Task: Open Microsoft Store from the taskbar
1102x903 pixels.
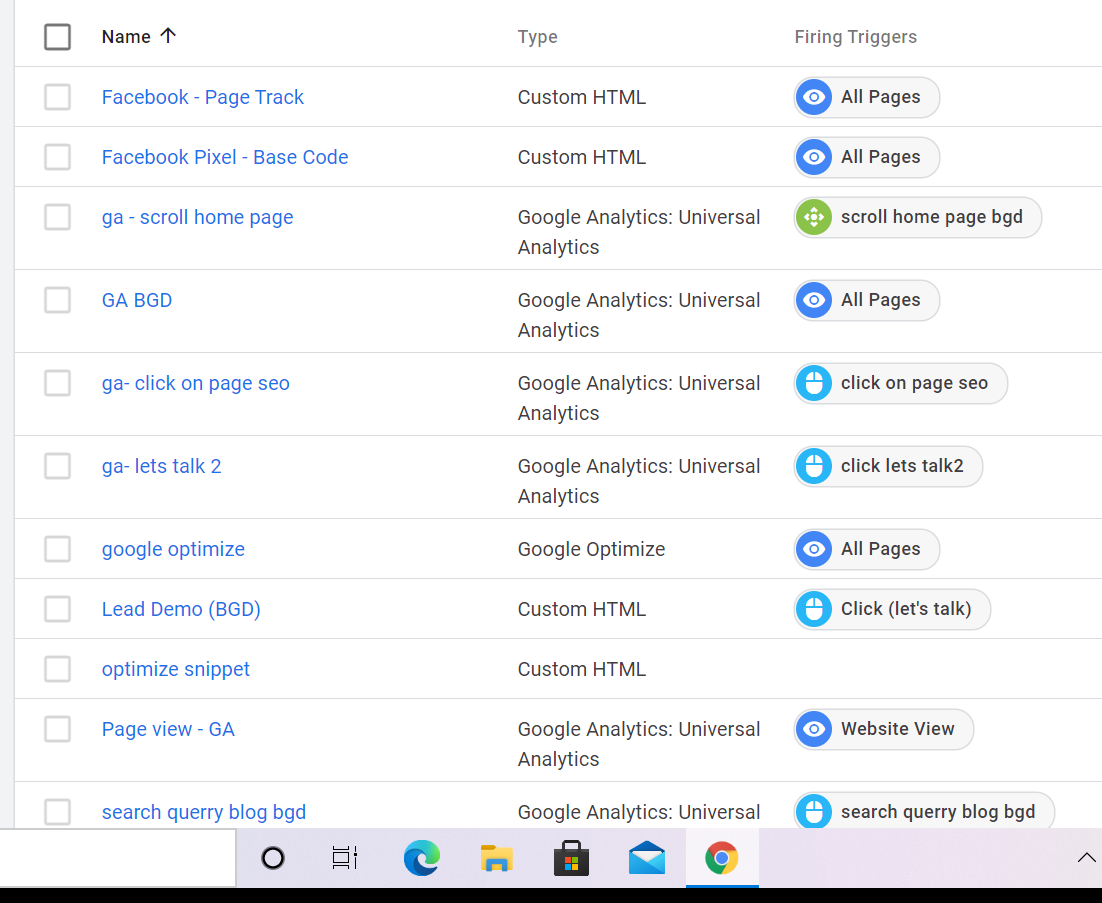Action: click(571, 858)
